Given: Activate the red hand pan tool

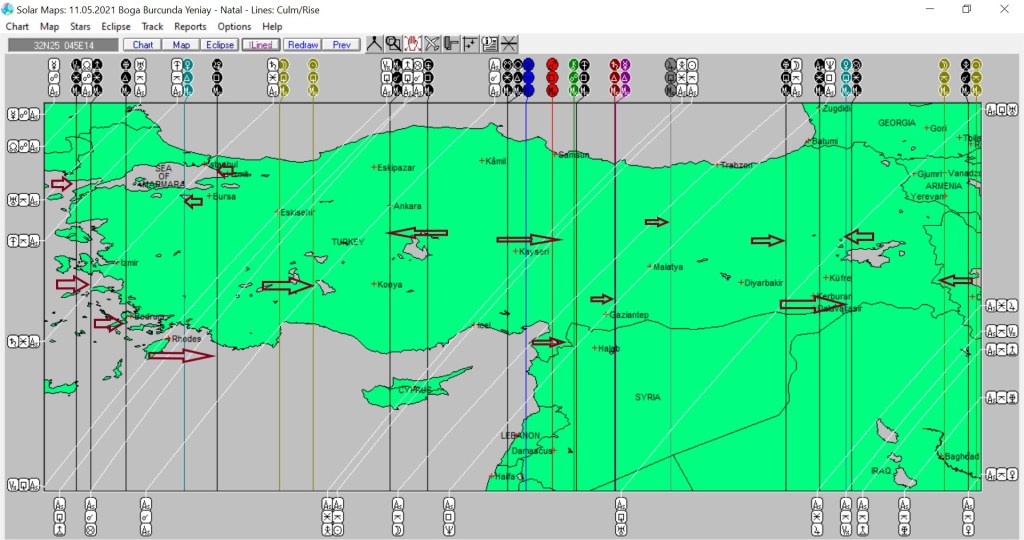Looking at the screenshot, I should [413, 44].
